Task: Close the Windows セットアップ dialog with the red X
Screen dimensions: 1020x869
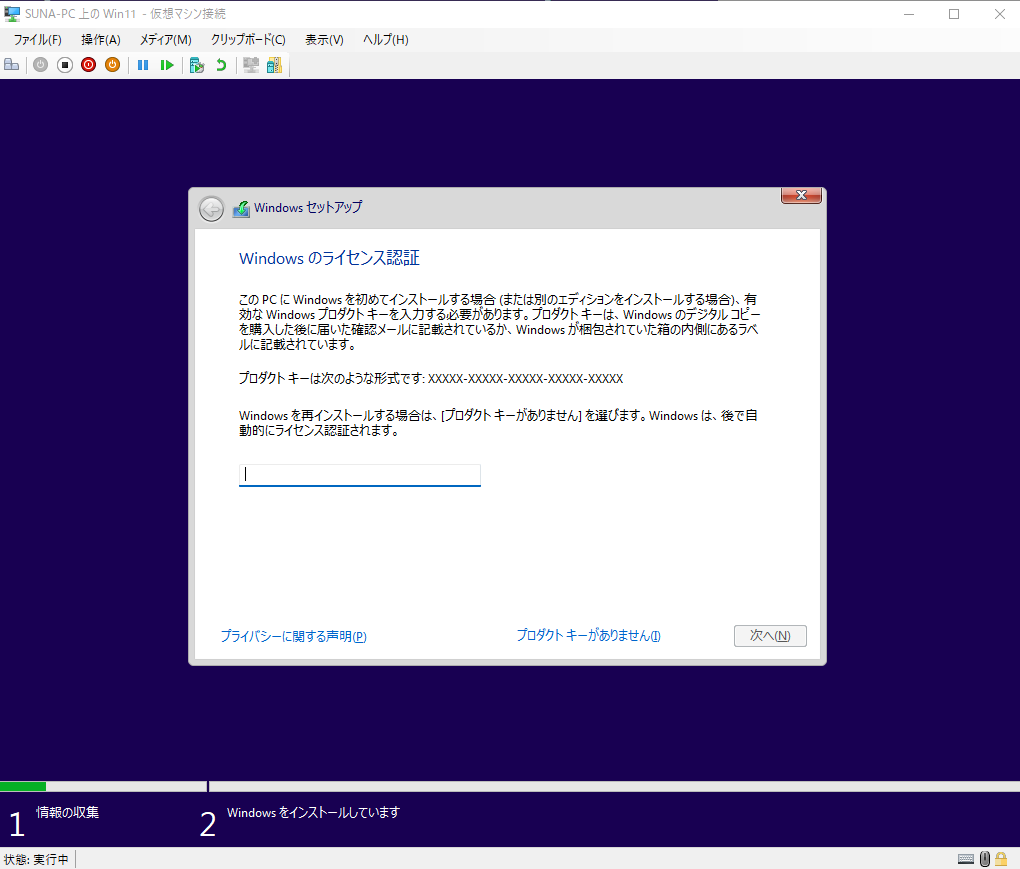Action: [x=801, y=195]
